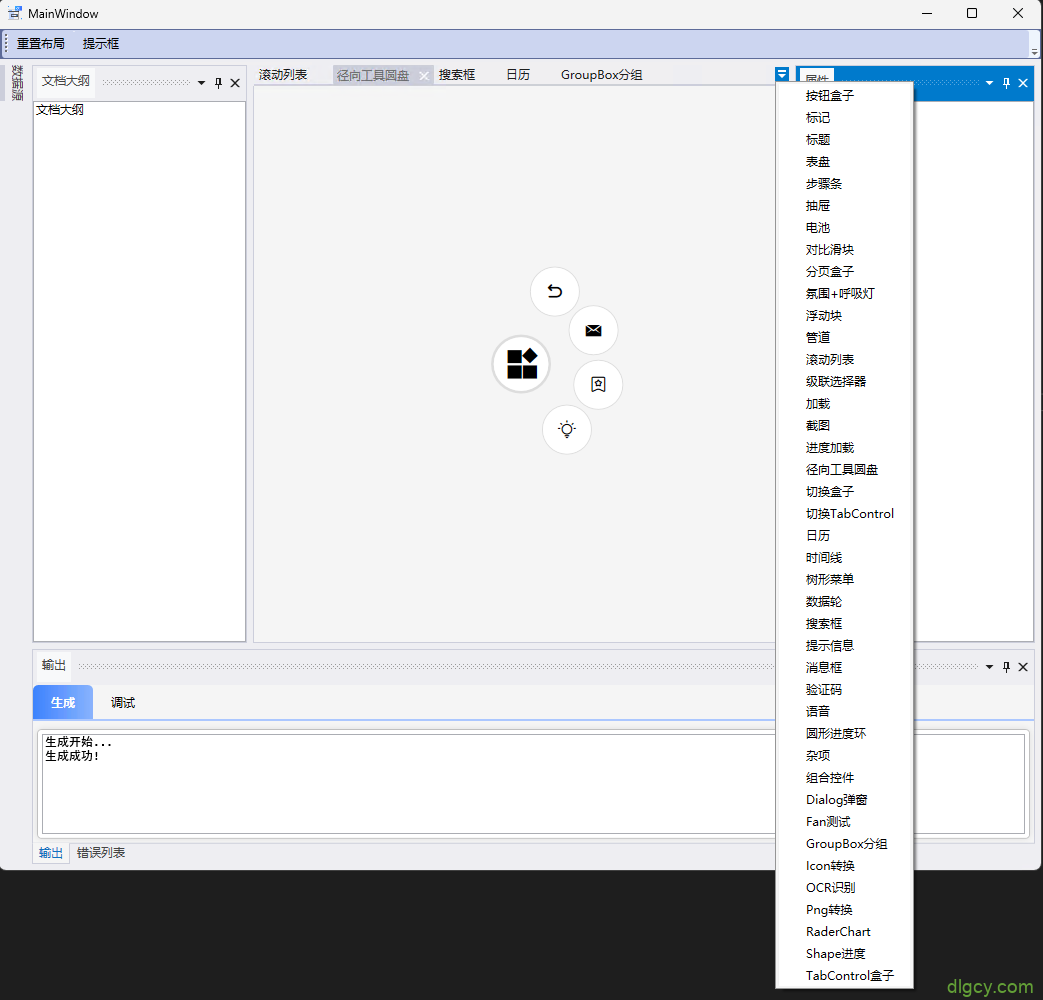
Task: Switch to the 搜索框 document tab
Action: (457, 75)
